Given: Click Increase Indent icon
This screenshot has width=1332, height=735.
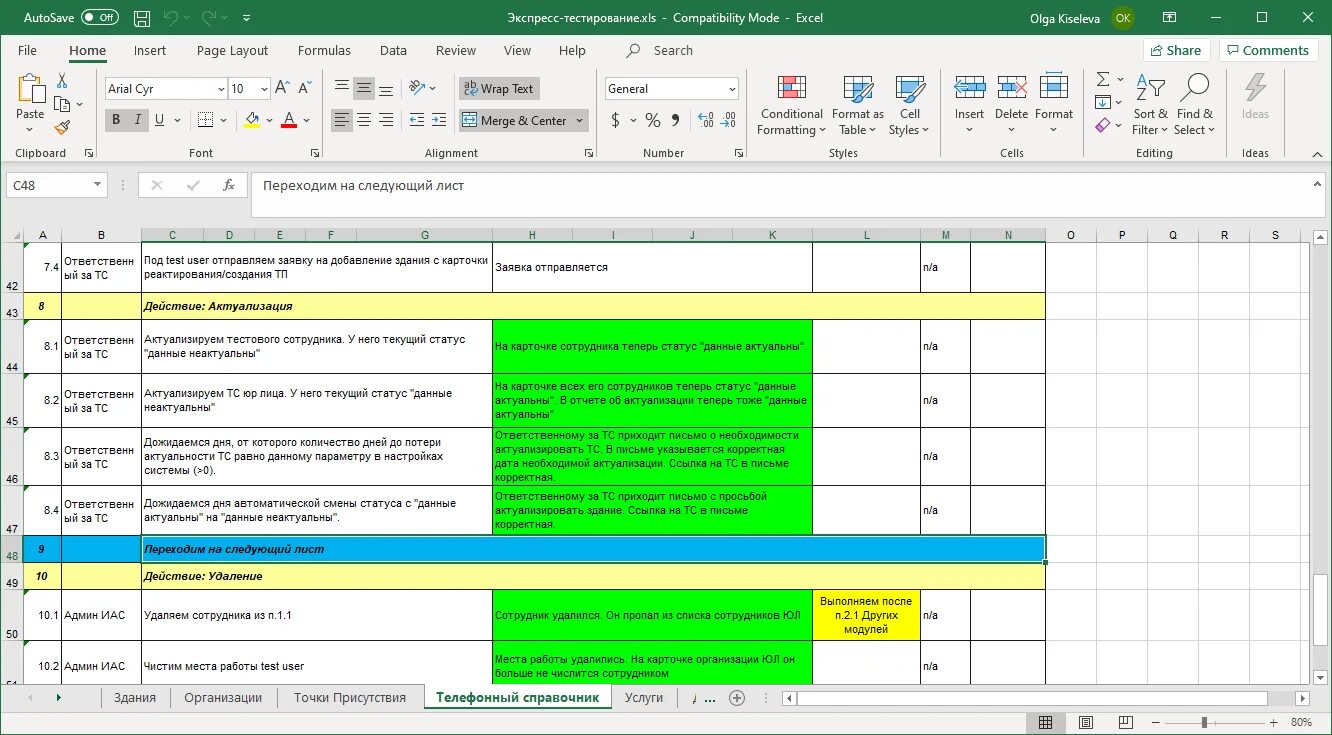Looking at the screenshot, I should (439, 120).
